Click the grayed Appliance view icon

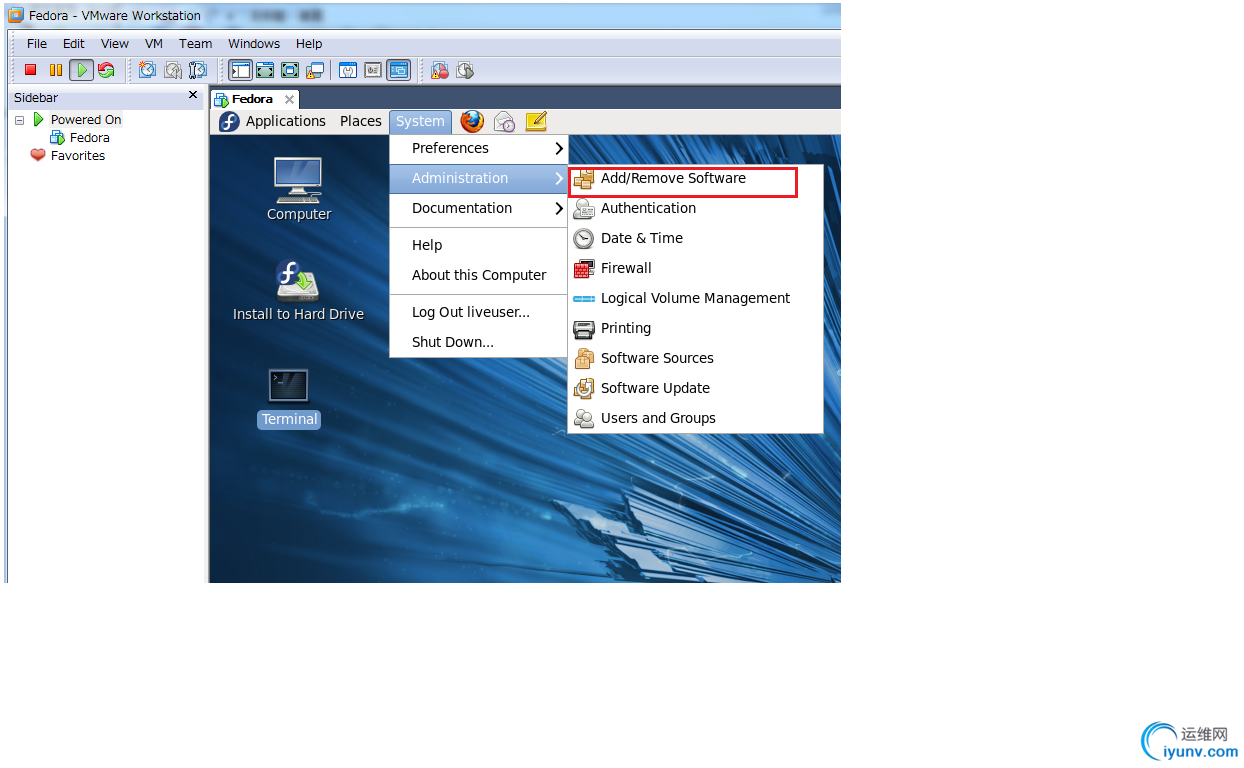click(x=373, y=70)
